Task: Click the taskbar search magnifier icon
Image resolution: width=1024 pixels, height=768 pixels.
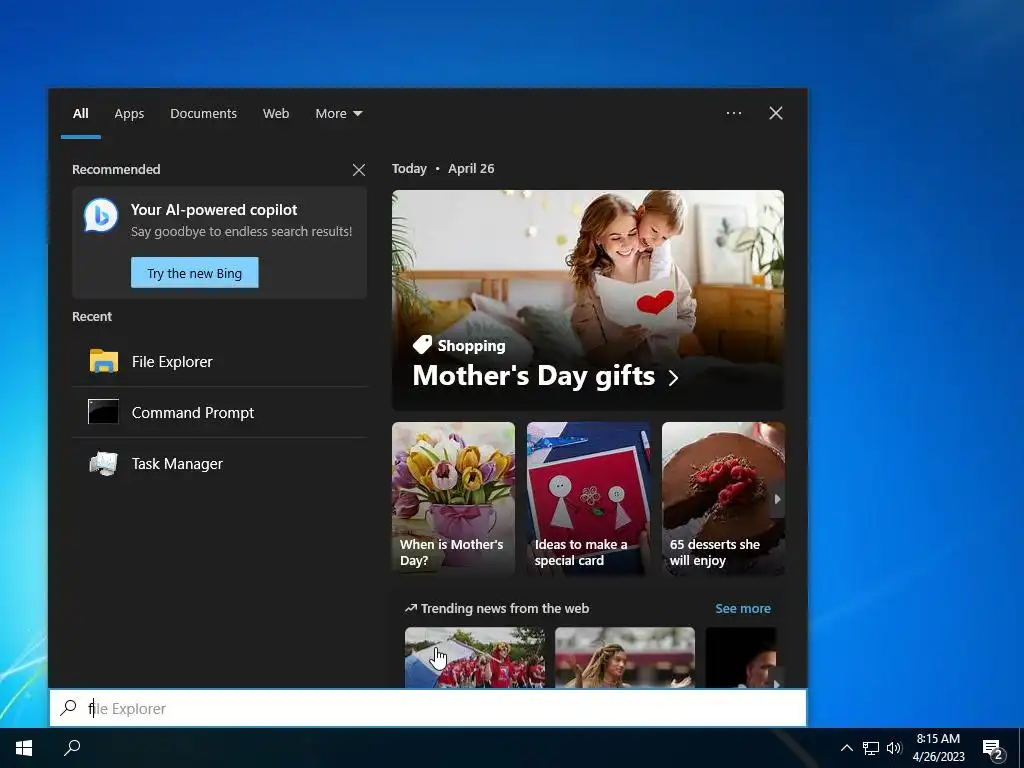Action: (72, 748)
